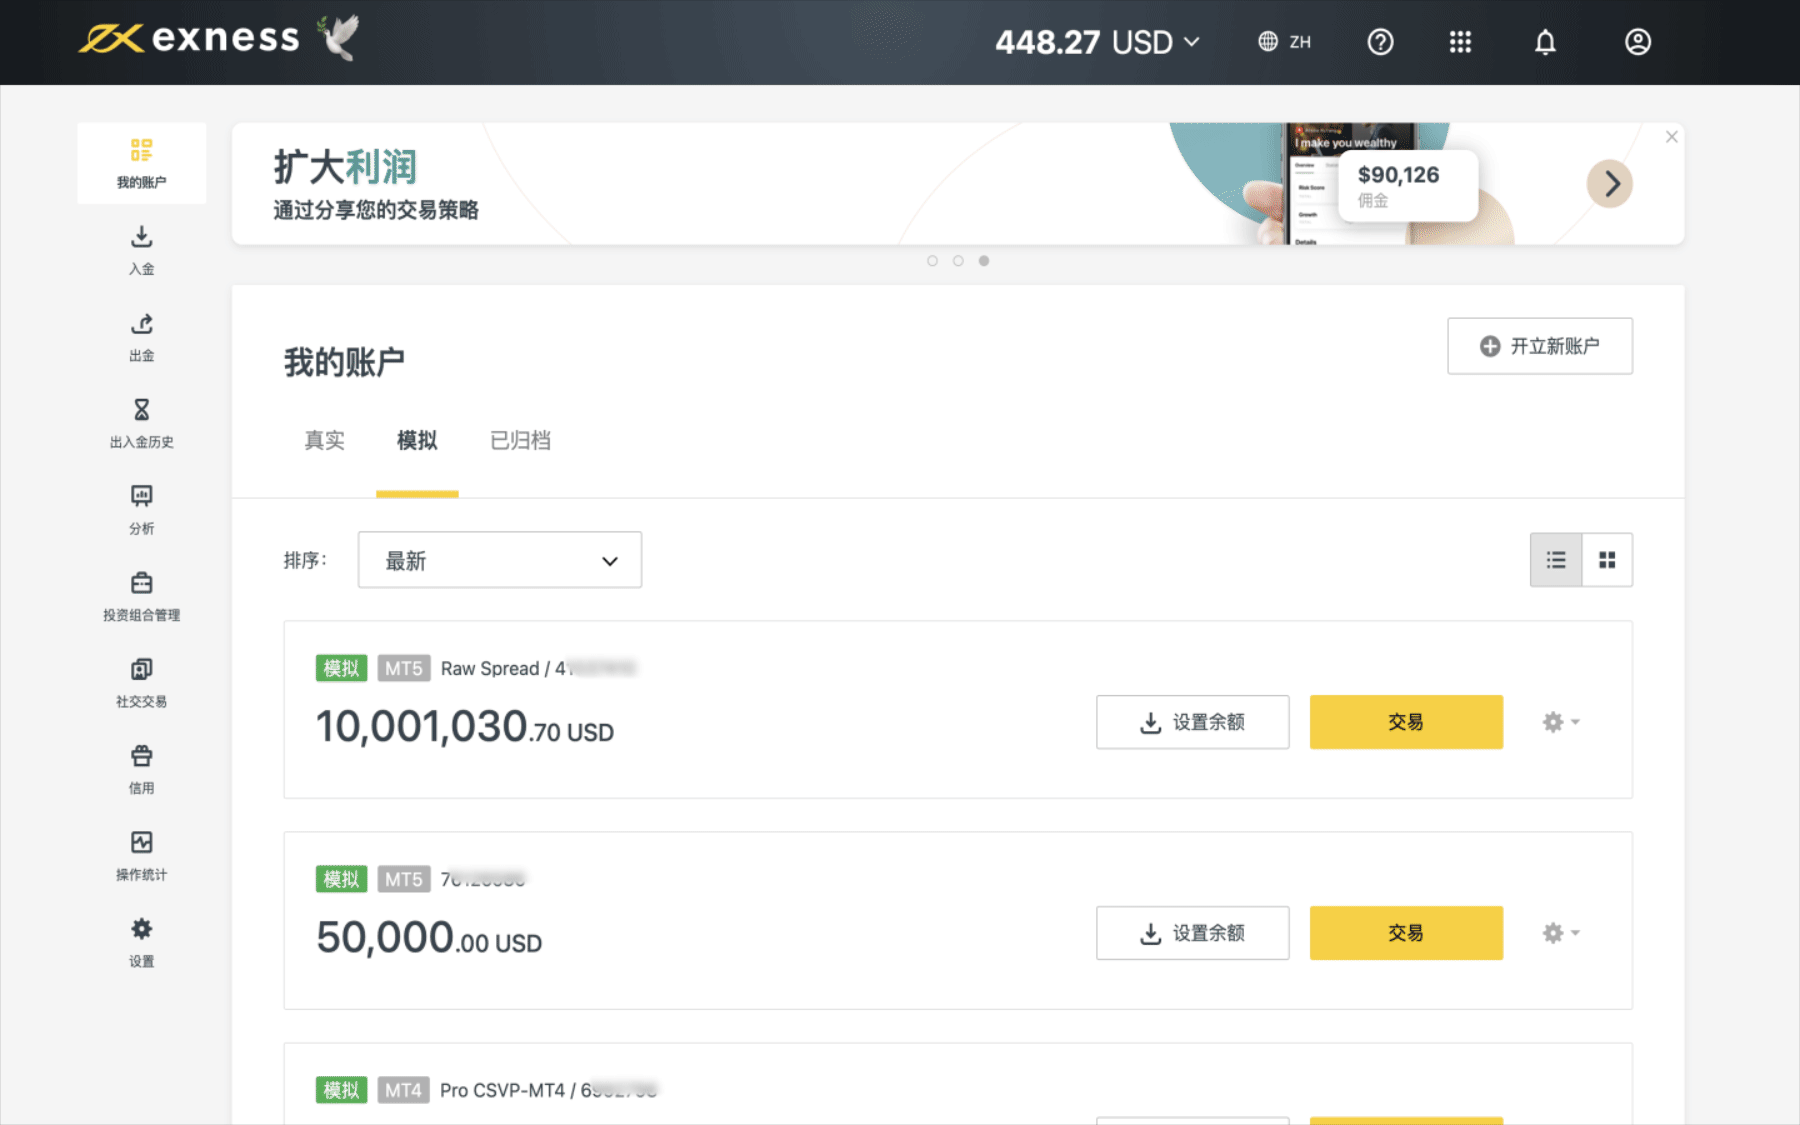Viewport: 1800px width, 1125px height.
Task: Select third banner carousel dot
Action: coord(984,261)
